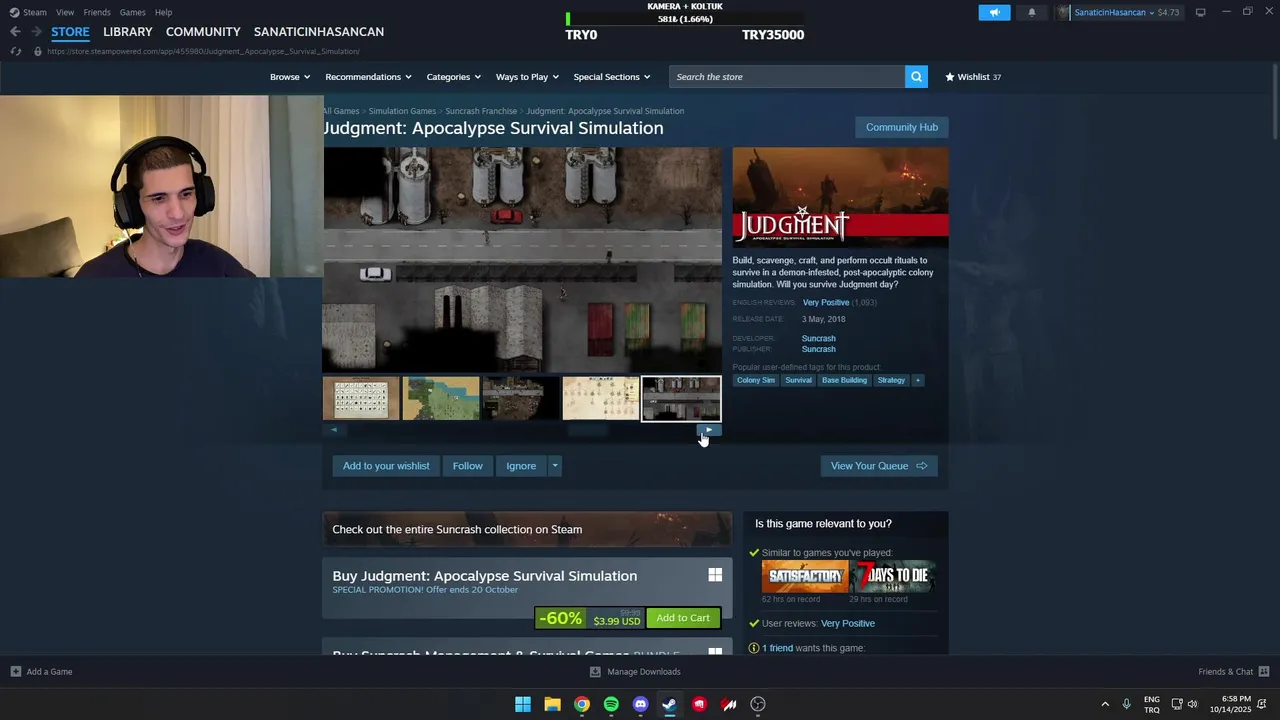Switch to the LIBRARY tab

tap(128, 32)
